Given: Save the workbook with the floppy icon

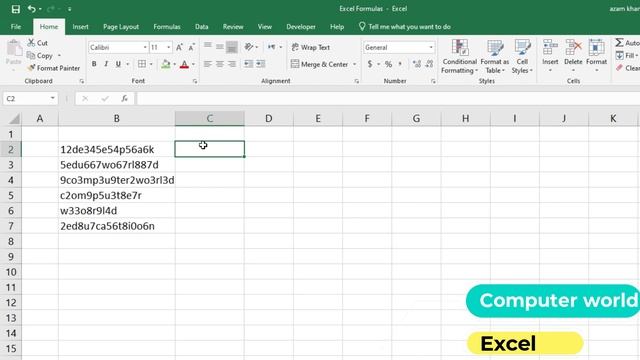Looking at the screenshot, I should point(16,9).
